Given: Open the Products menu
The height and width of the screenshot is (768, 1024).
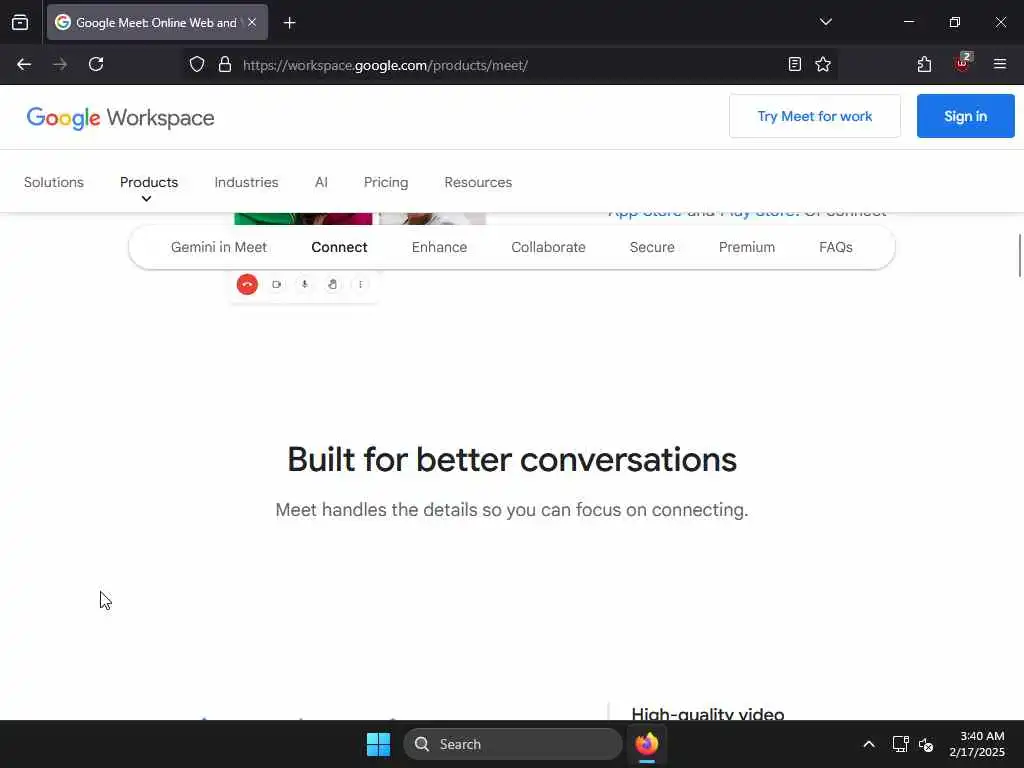Looking at the screenshot, I should [149, 182].
